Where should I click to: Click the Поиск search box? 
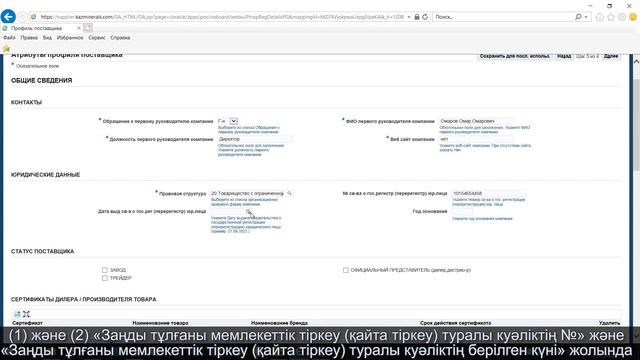[504, 17]
